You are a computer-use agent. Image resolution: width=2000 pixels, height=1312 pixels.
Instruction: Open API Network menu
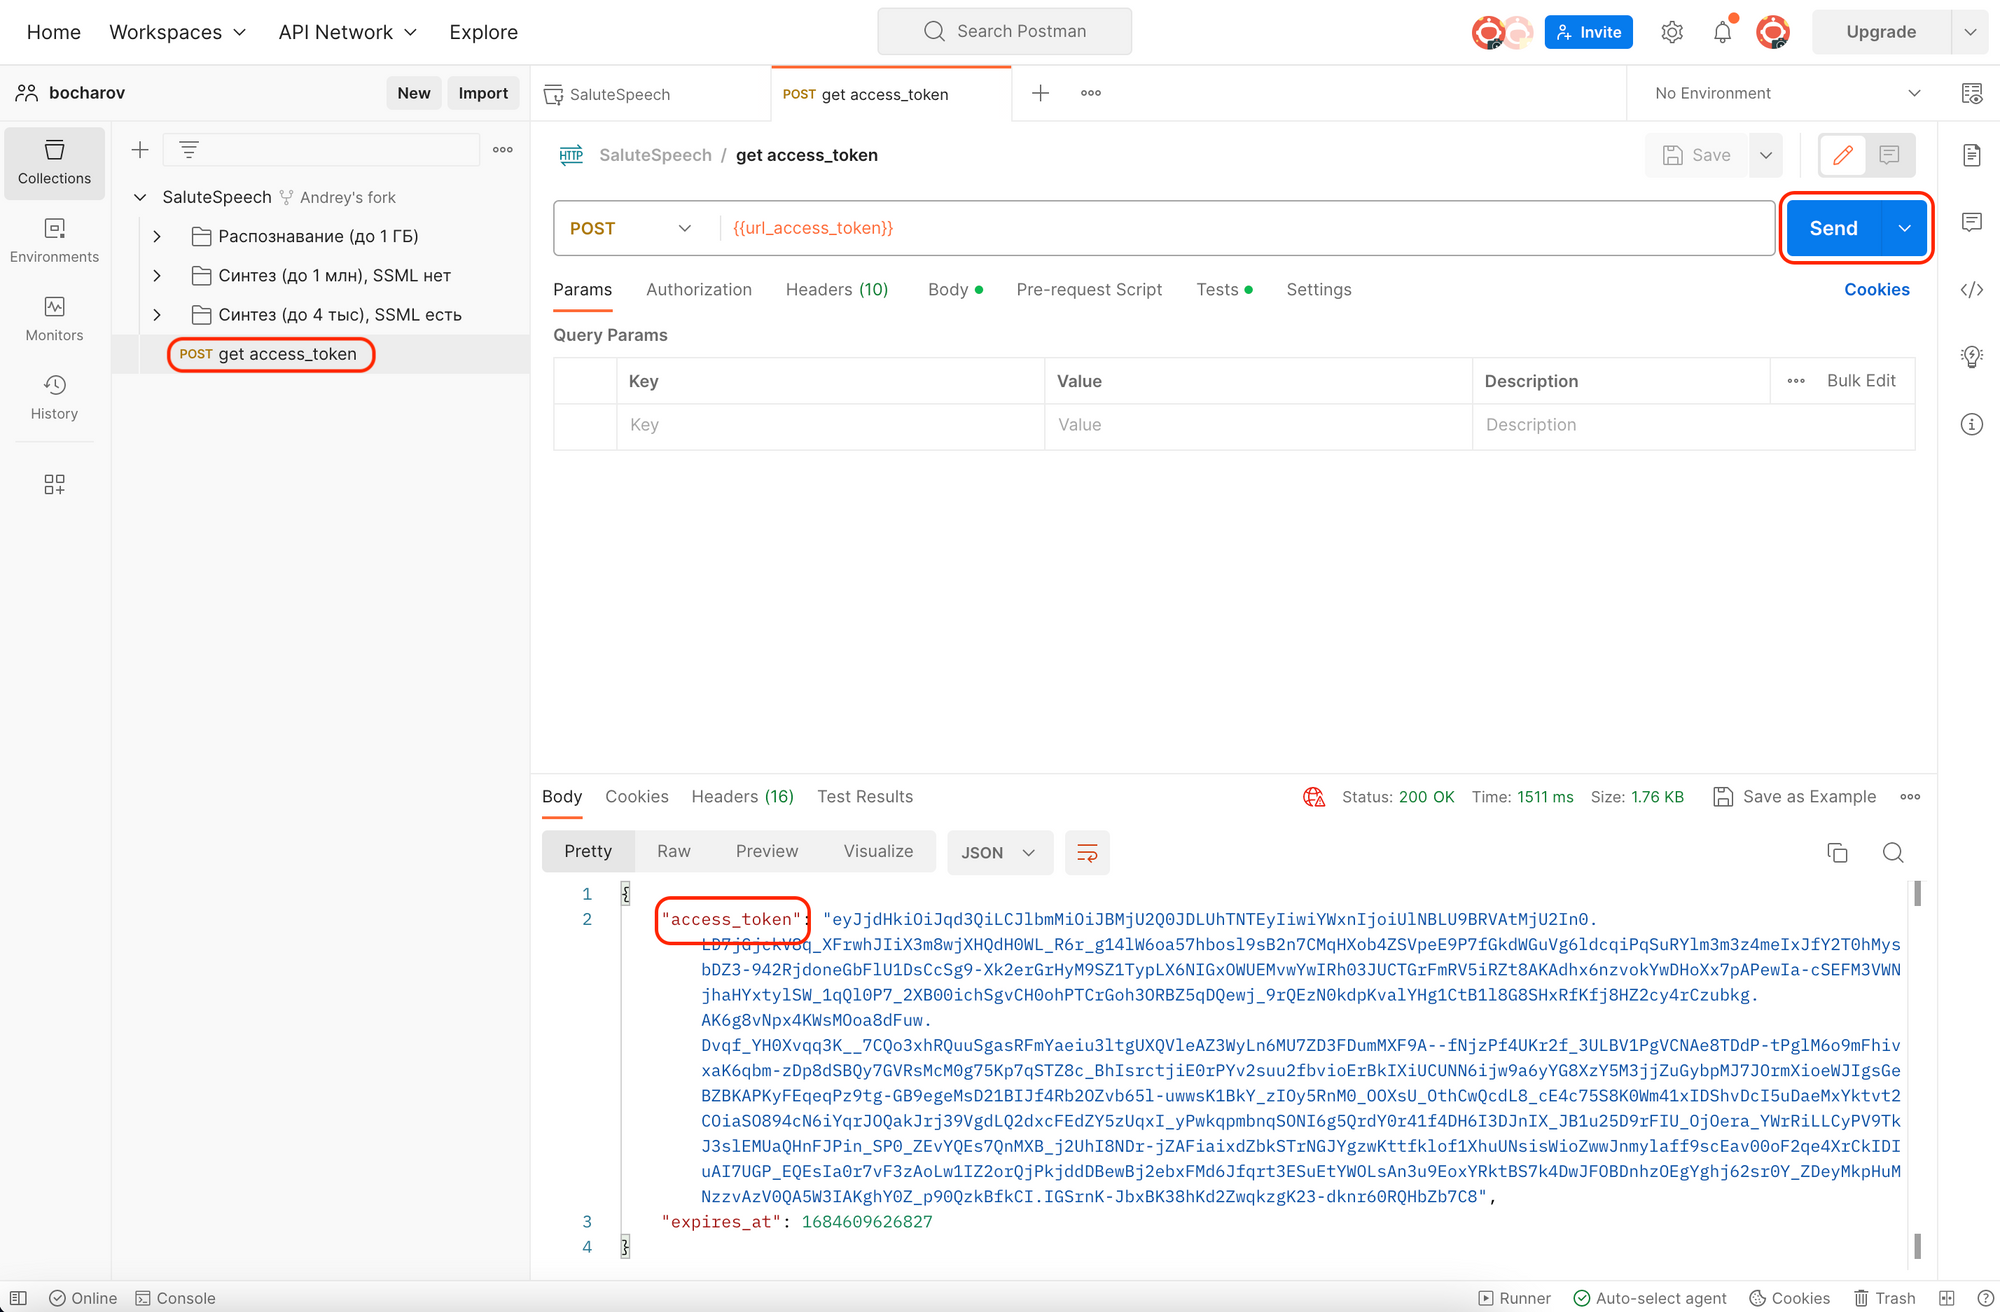[348, 32]
